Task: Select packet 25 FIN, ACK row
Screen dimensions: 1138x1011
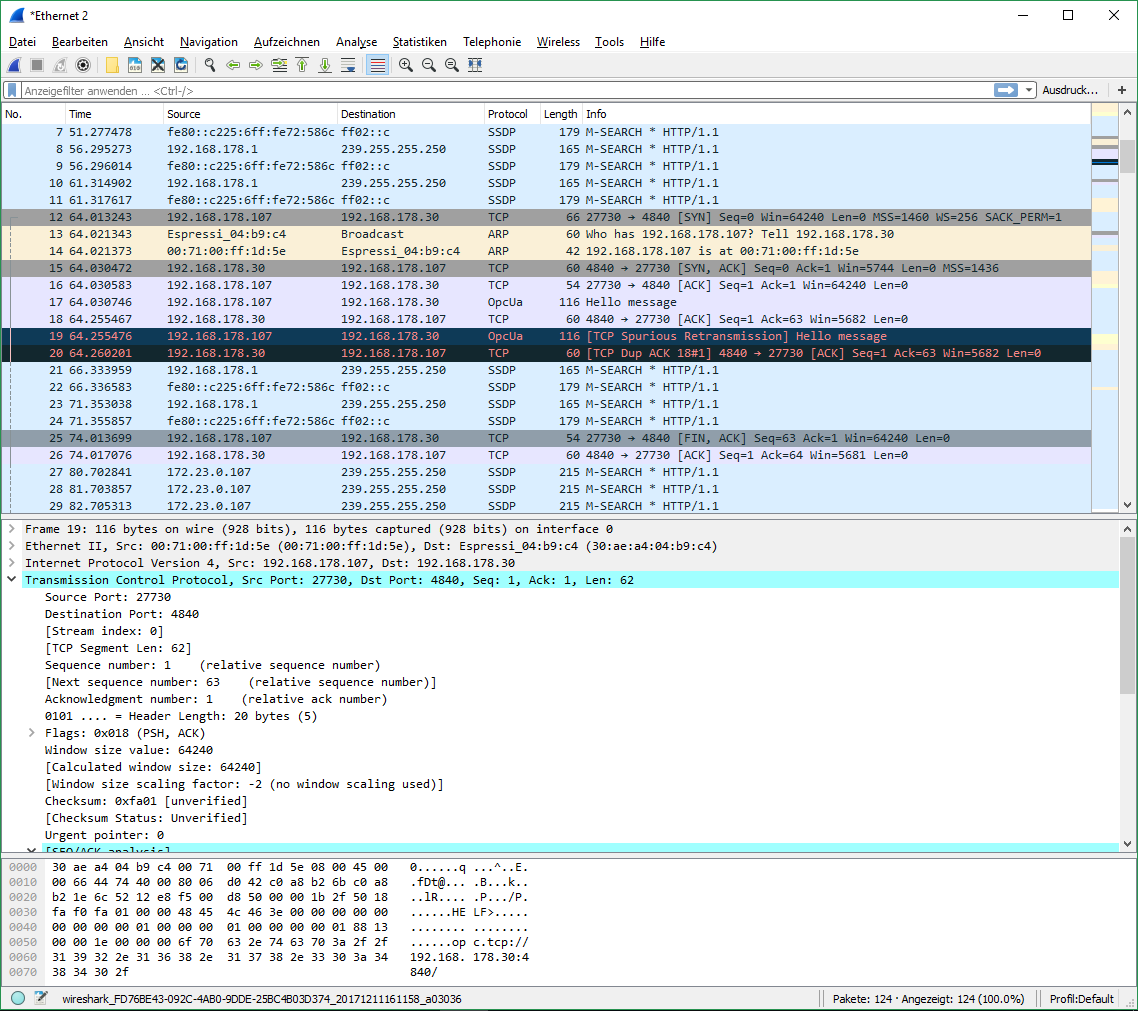Action: click(546, 438)
